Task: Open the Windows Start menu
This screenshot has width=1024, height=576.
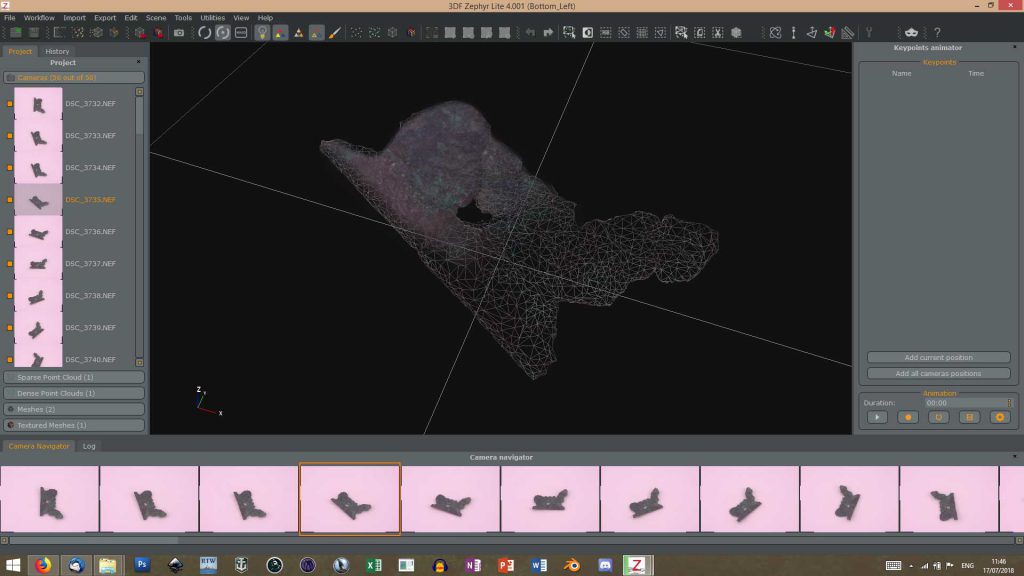Action: [12, 565]
